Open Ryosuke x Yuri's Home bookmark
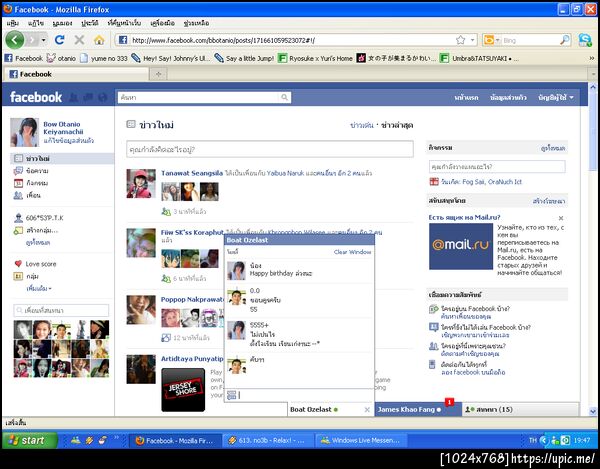The width and height of the screenshot is (600, 469). [315, 58]
